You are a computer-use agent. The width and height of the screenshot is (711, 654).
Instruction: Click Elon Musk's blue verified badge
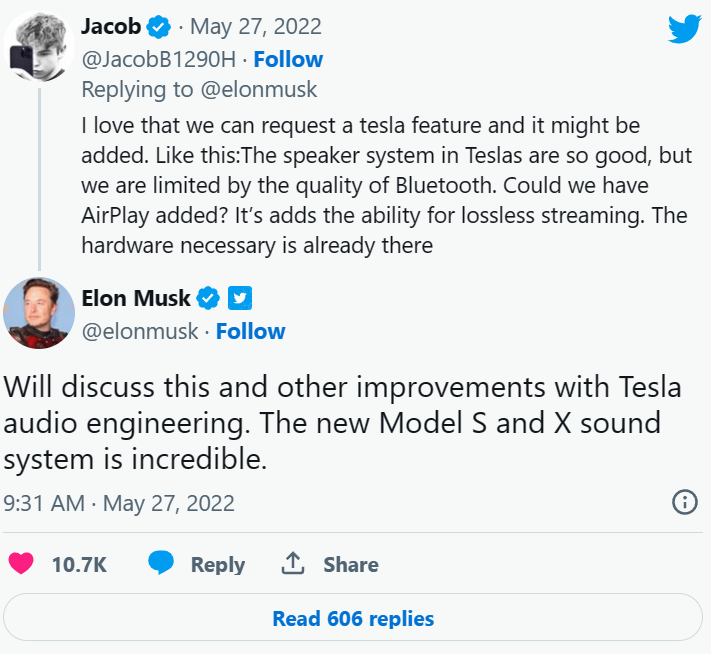click(208, 298)
